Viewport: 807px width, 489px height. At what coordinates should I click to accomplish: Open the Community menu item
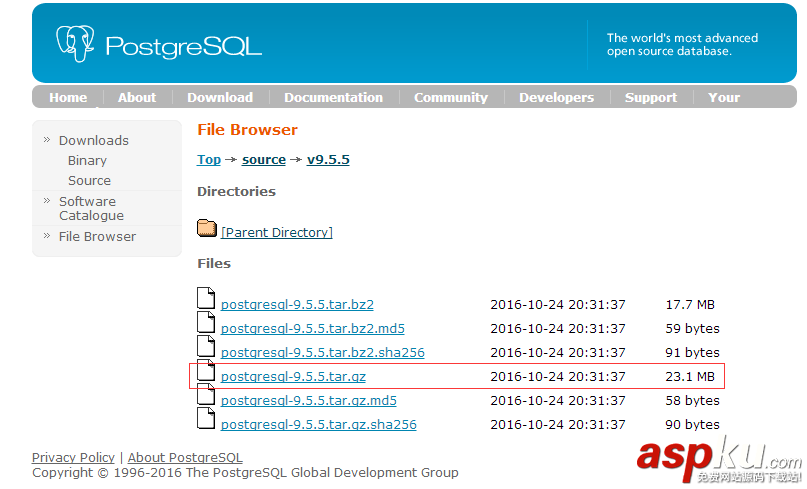(451, 97)
